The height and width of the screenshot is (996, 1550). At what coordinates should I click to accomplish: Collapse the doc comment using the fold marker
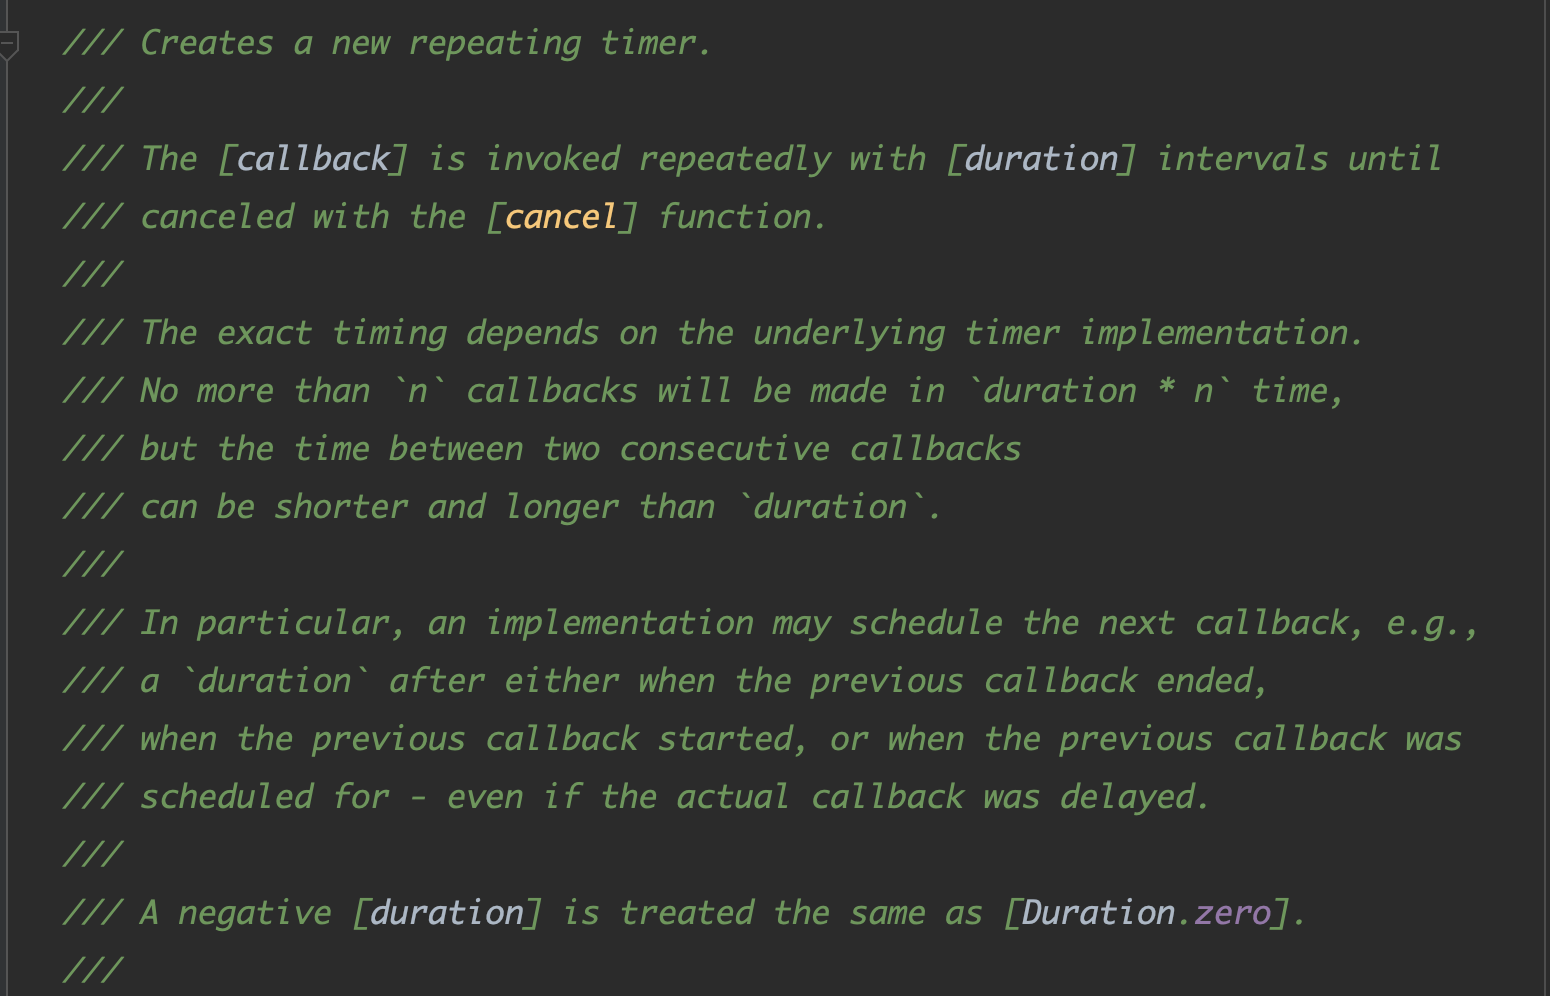(x=9, y=45)
